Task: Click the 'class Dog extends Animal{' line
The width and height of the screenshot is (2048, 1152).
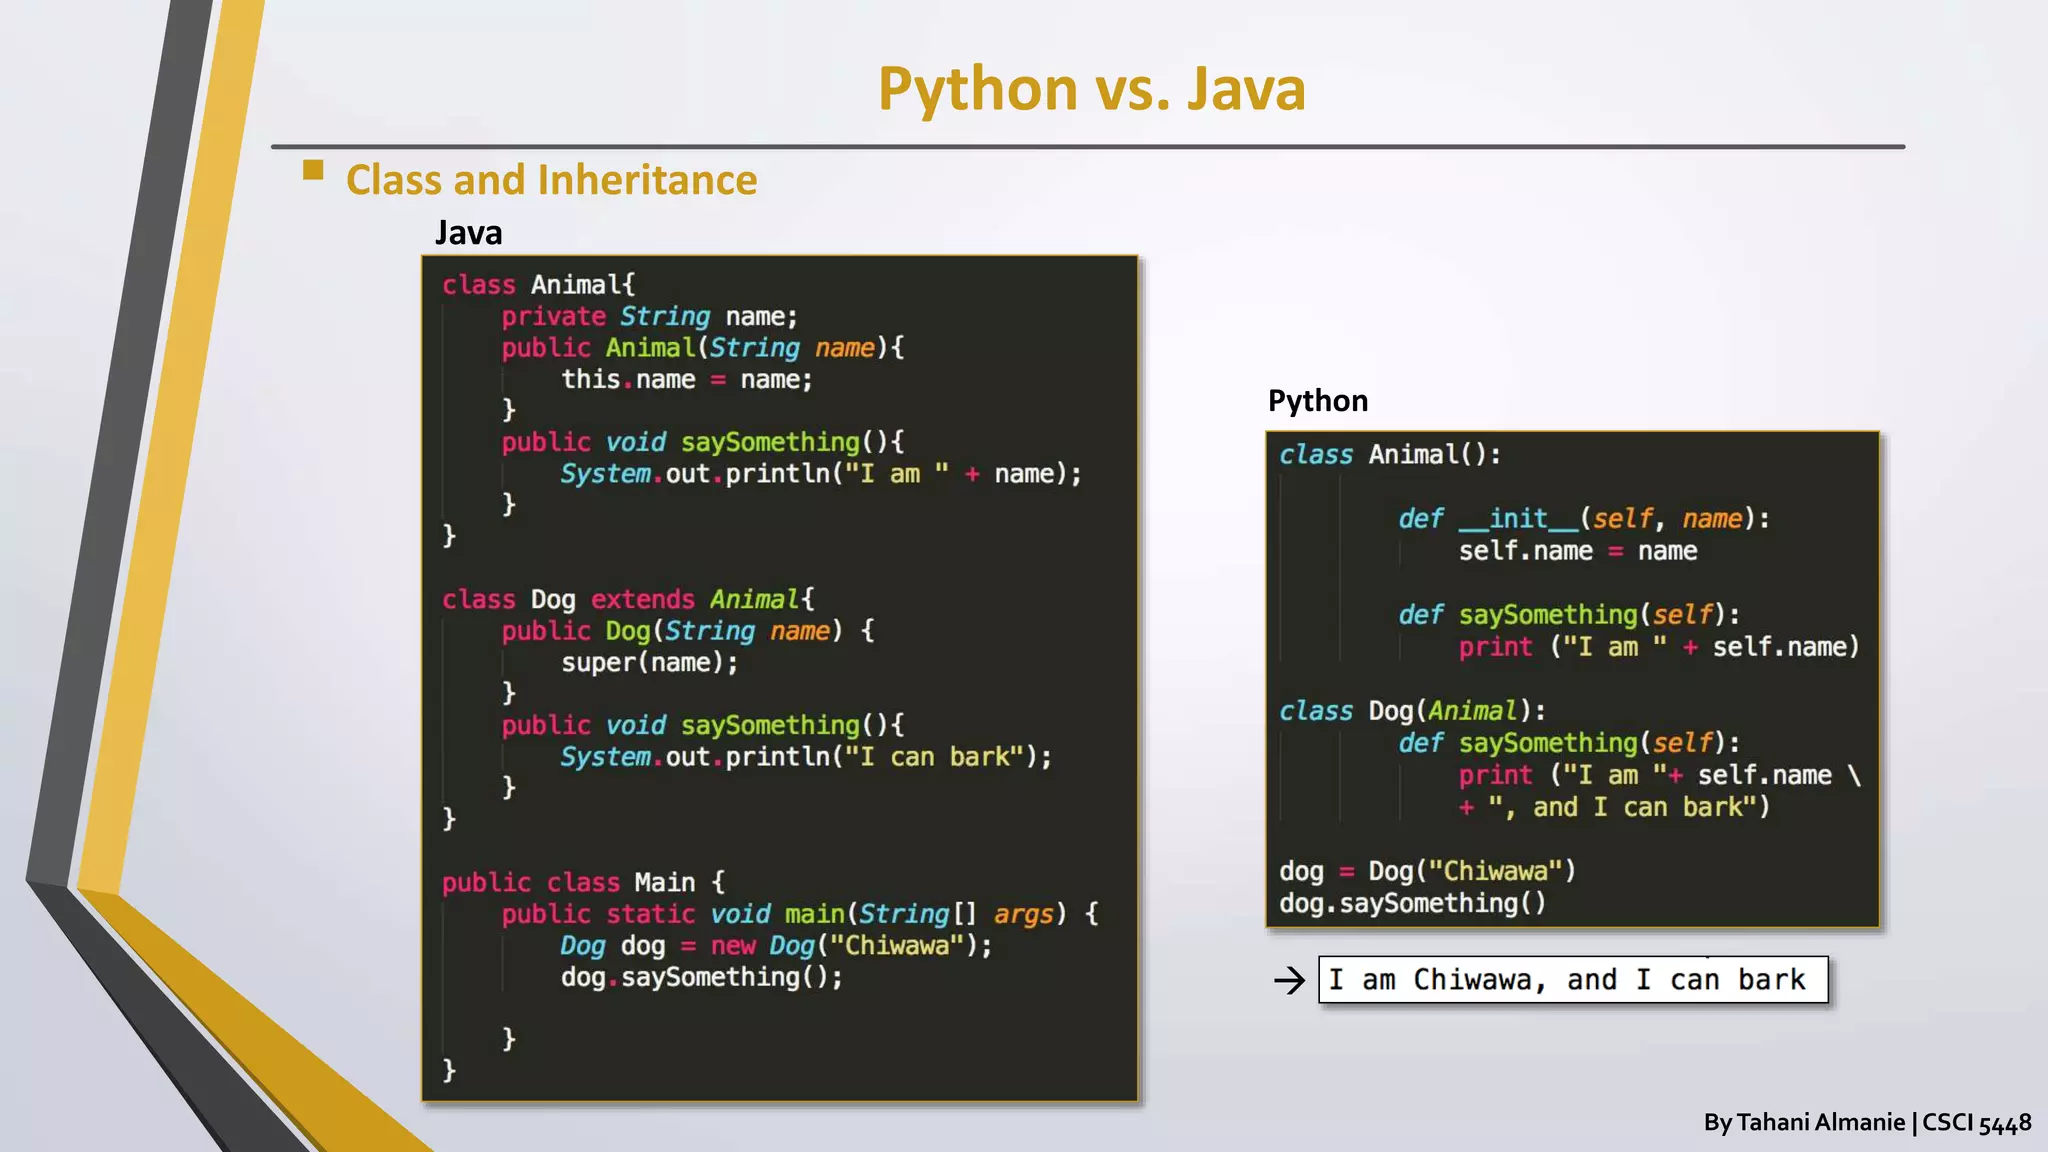Action: click(x=628, y=600)
